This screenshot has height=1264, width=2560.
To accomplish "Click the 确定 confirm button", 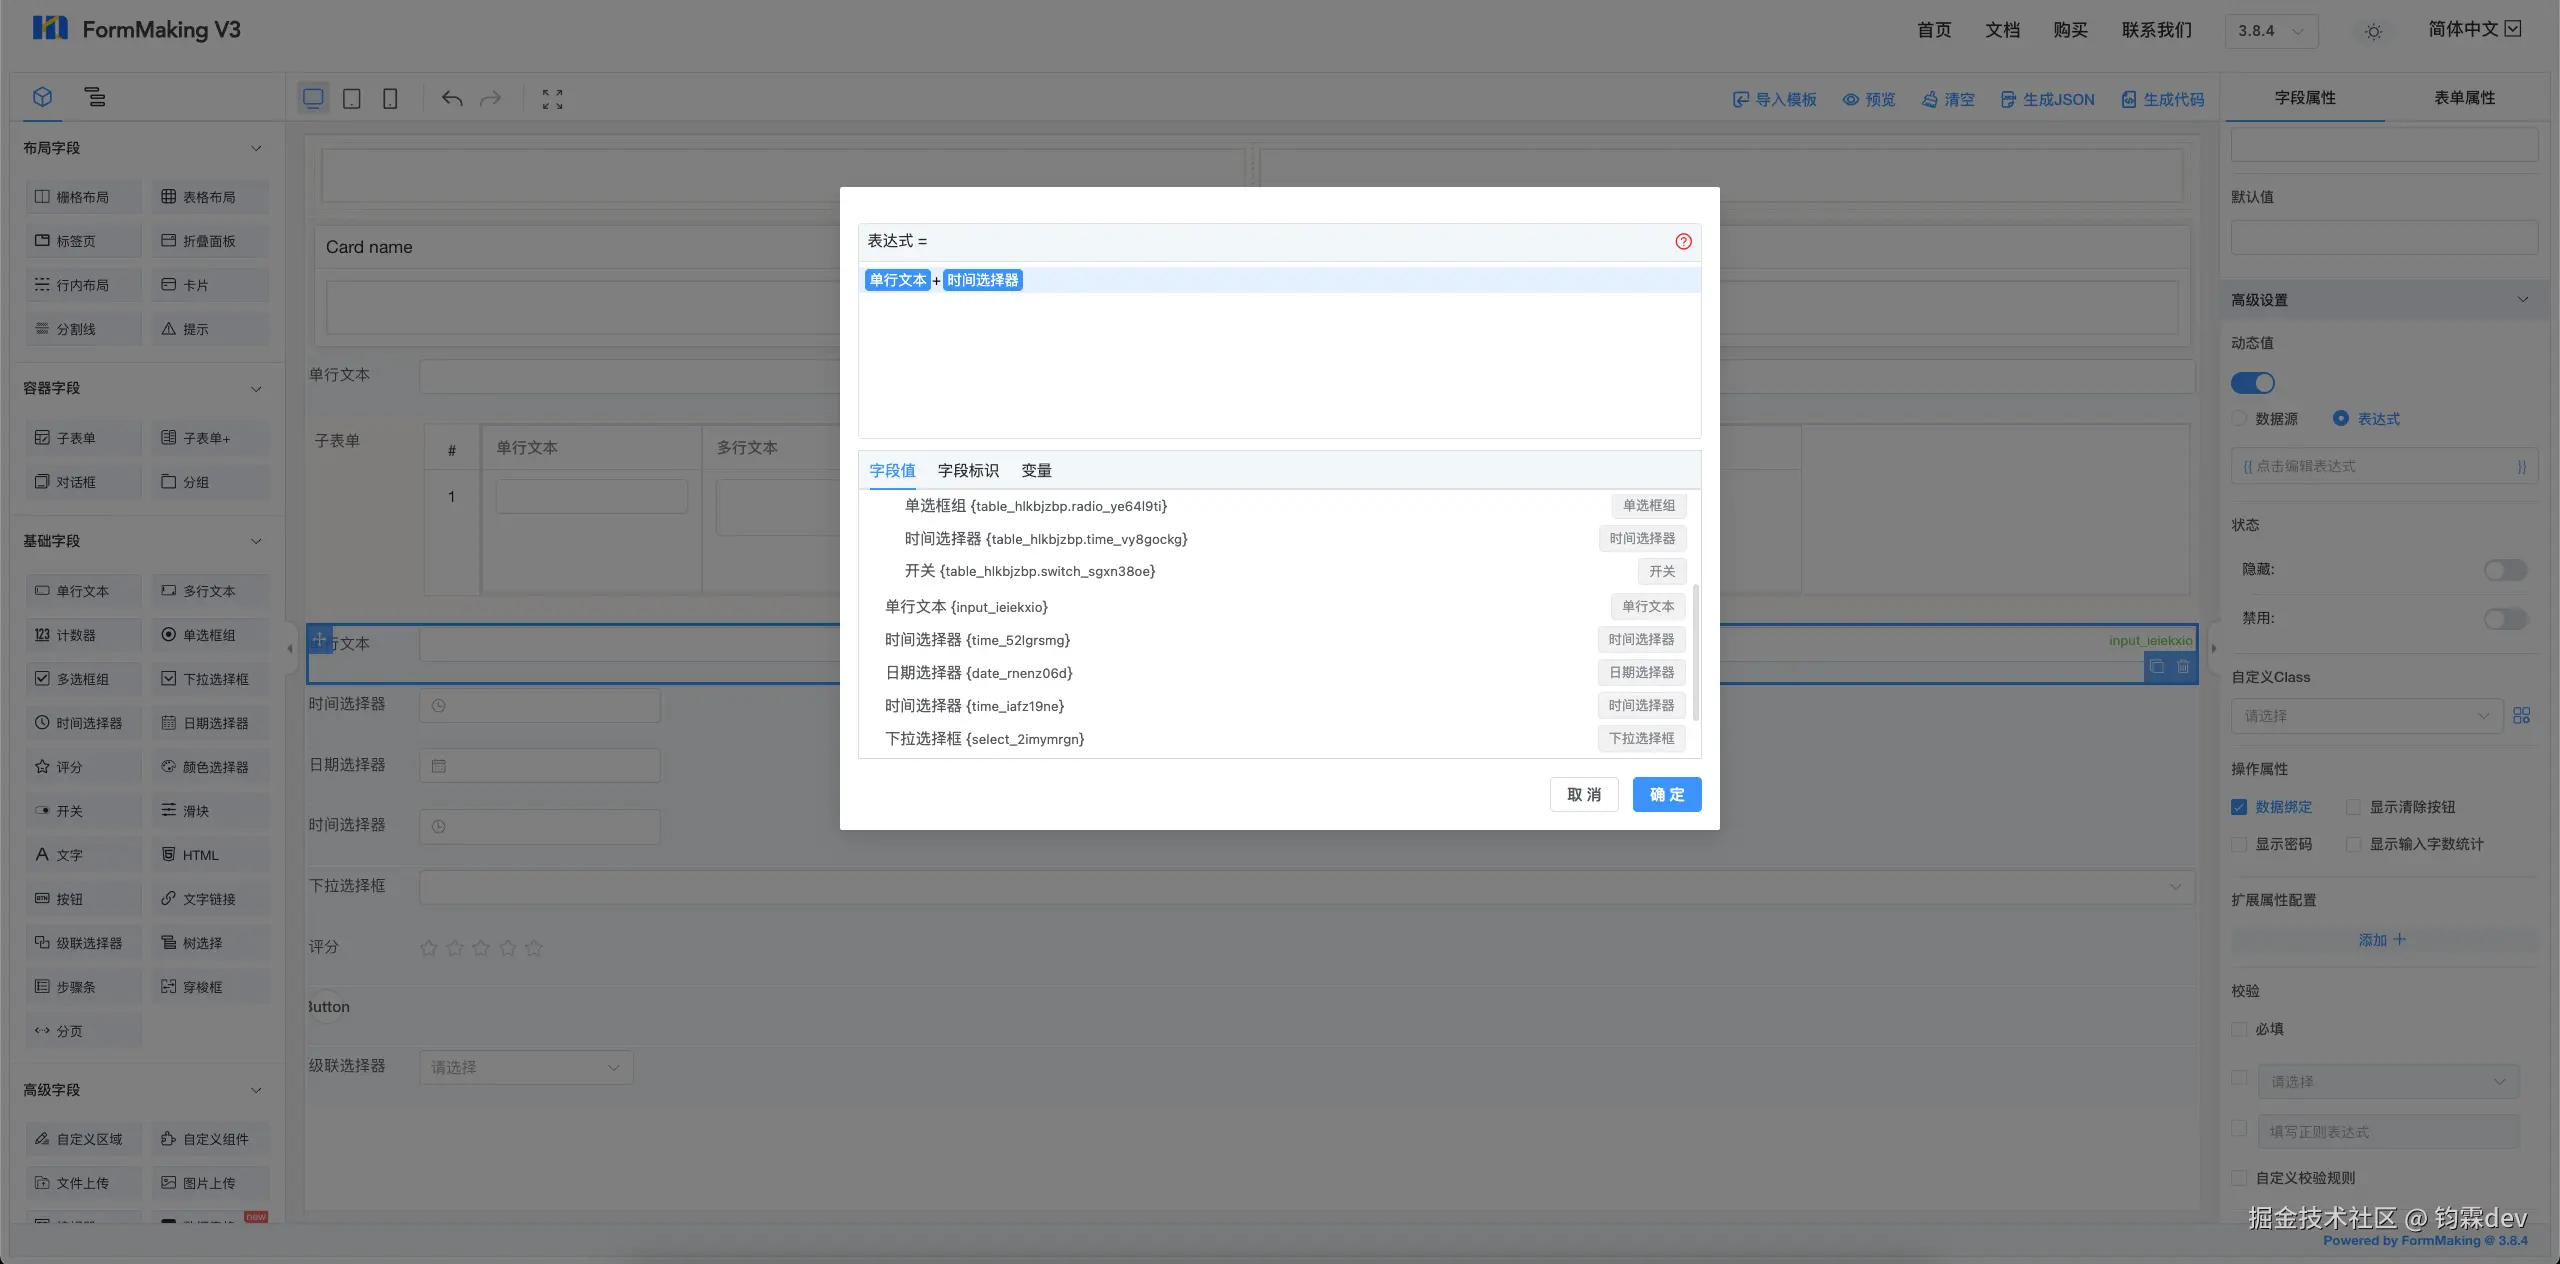I will click(x=1666, y=794).
